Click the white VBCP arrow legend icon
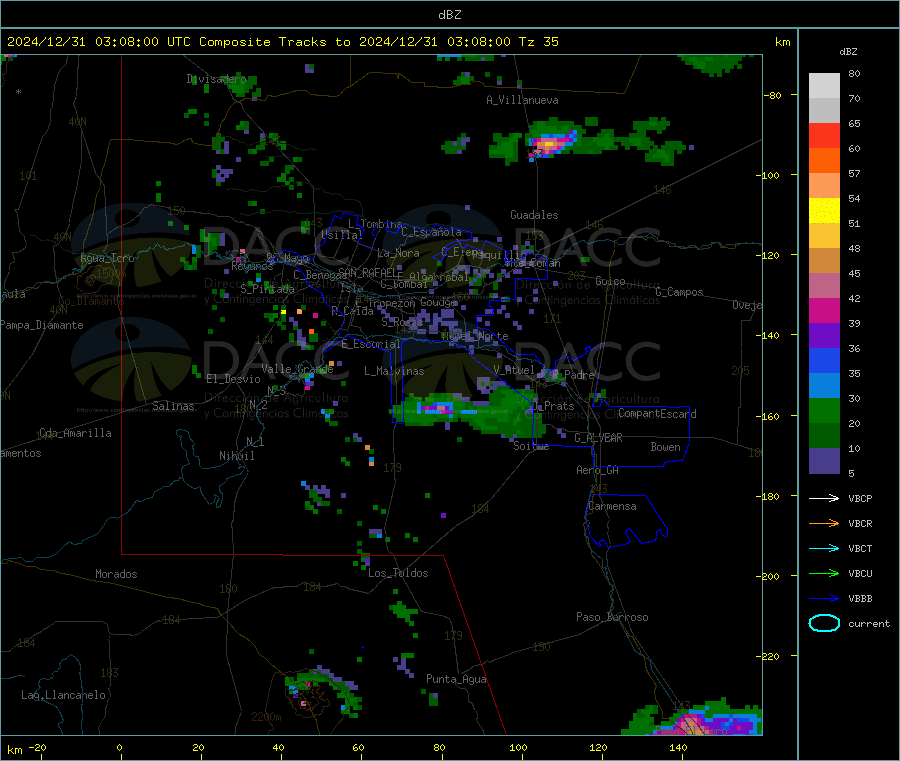This screenshot has width=900, height=761. click(824, 498)
